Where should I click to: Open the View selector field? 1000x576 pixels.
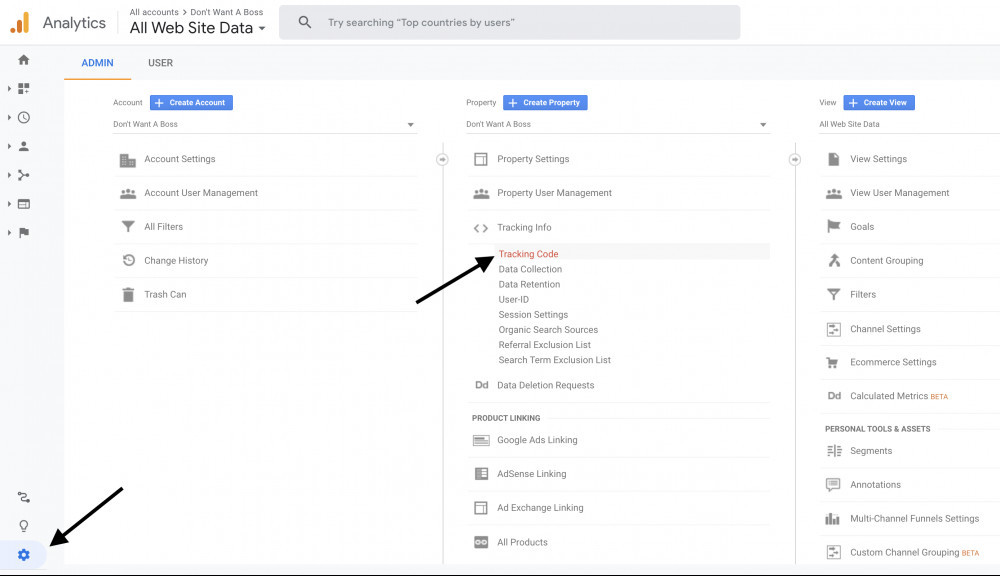(x=909, y=124)
